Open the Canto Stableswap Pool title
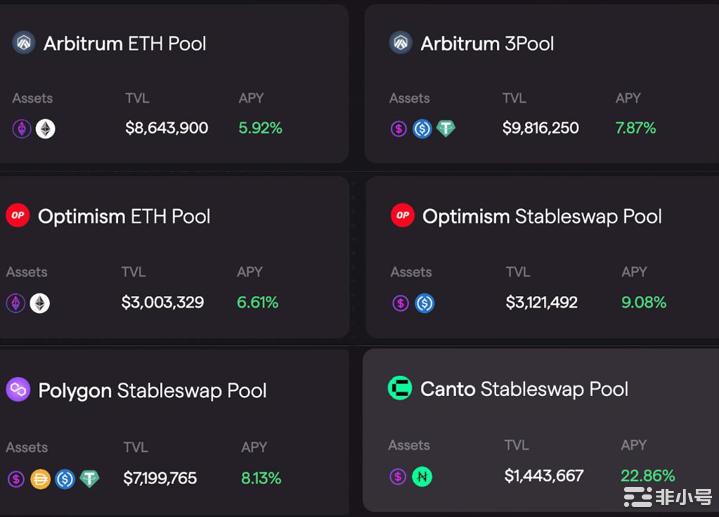Viewport: 719px width, 517px height. [x=524, y=389]
